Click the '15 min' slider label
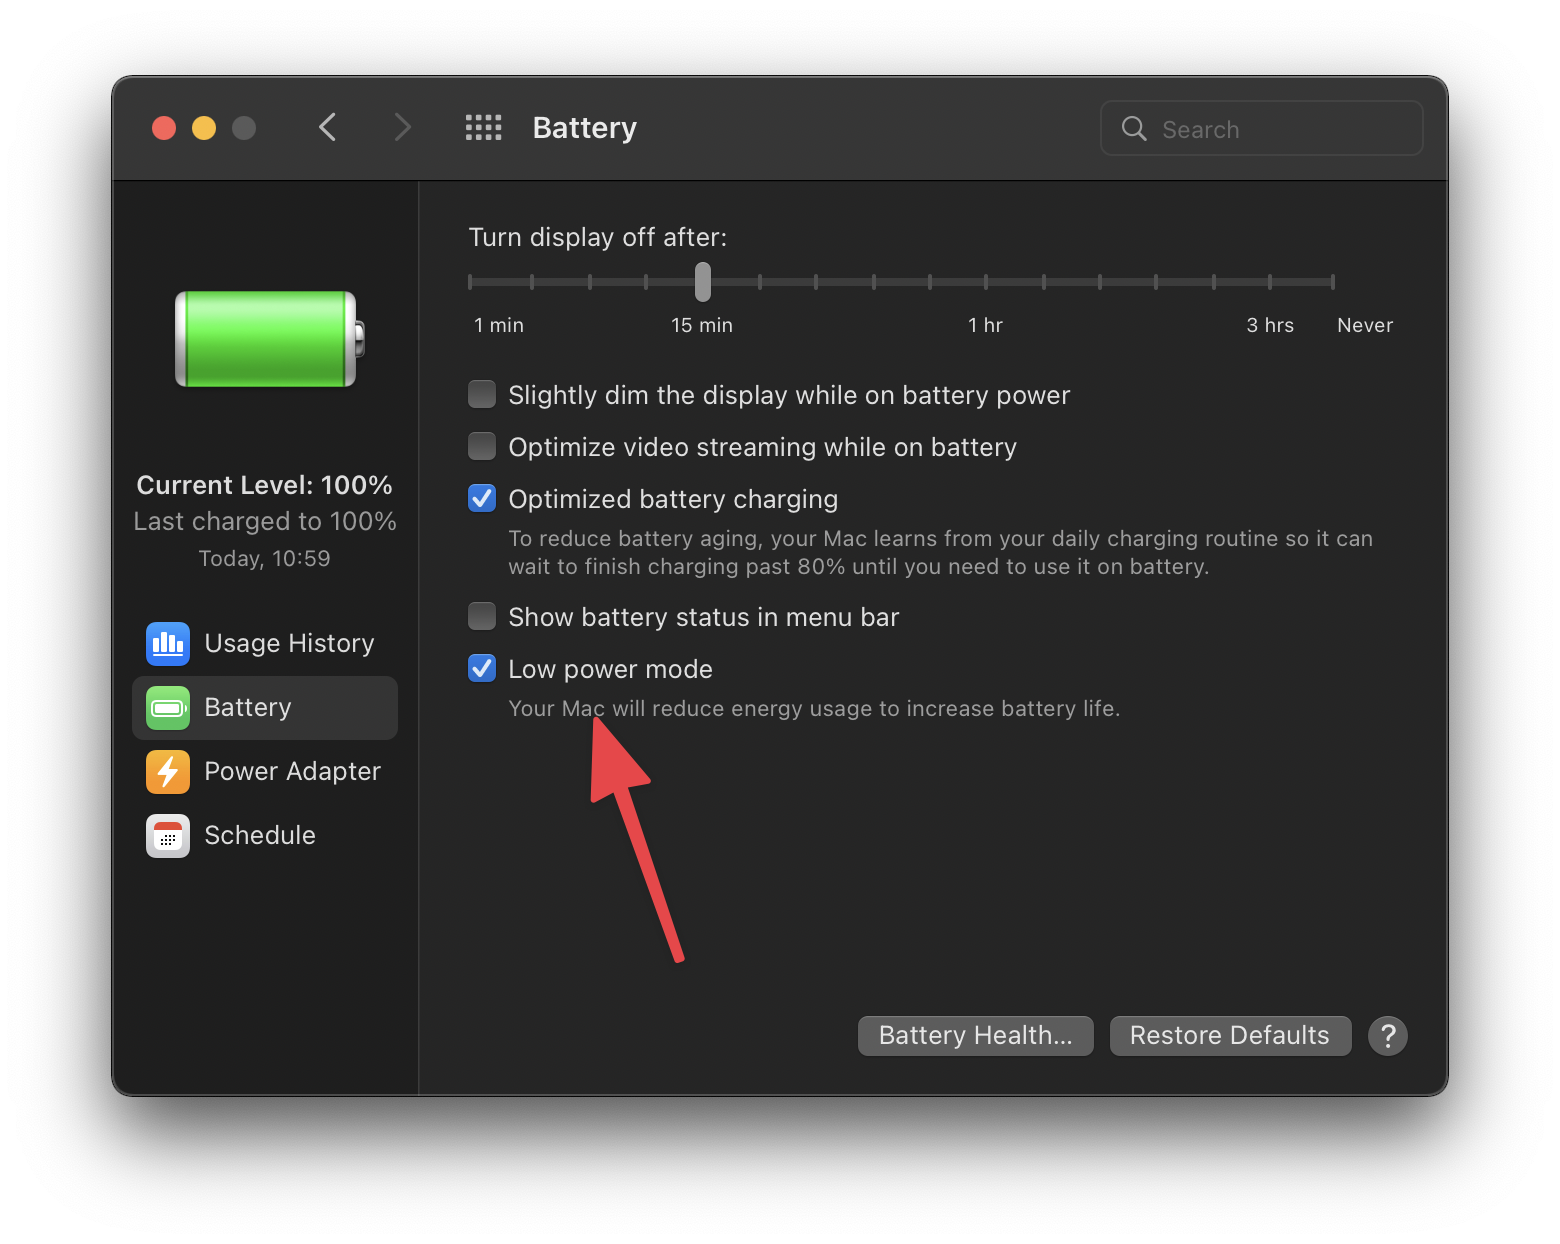This screenshot has width=1560, height=1244. click(702, 325)
